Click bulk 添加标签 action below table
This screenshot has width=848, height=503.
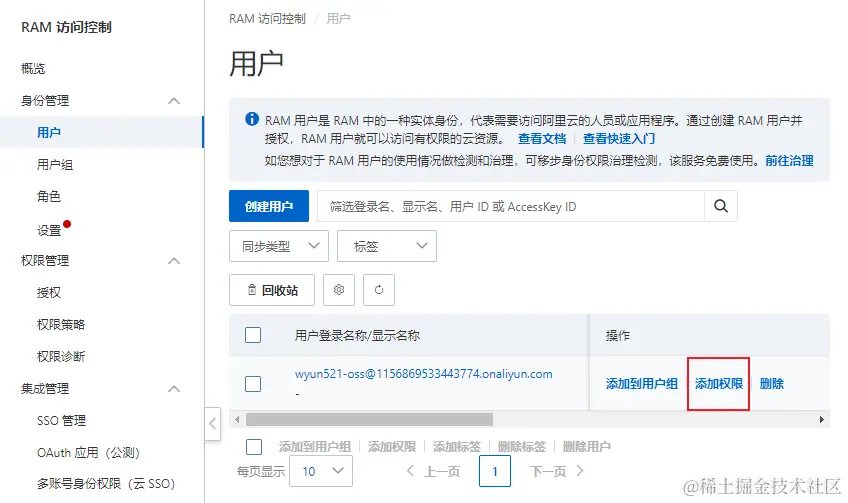pos(457,447)
